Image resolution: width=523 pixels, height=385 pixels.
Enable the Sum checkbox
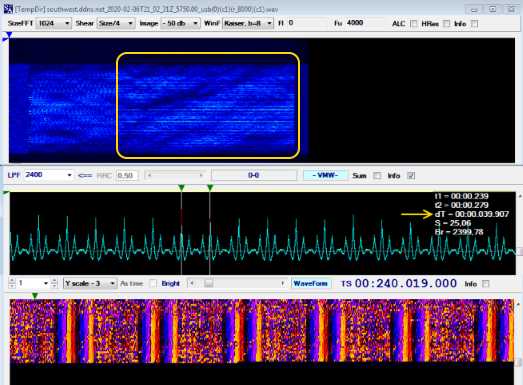tap(377, 175)
